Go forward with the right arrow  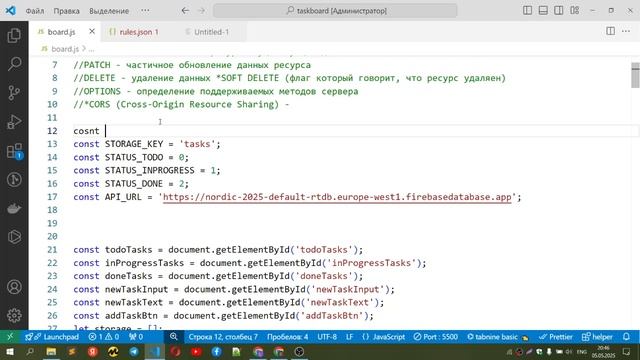coord(202,11)
